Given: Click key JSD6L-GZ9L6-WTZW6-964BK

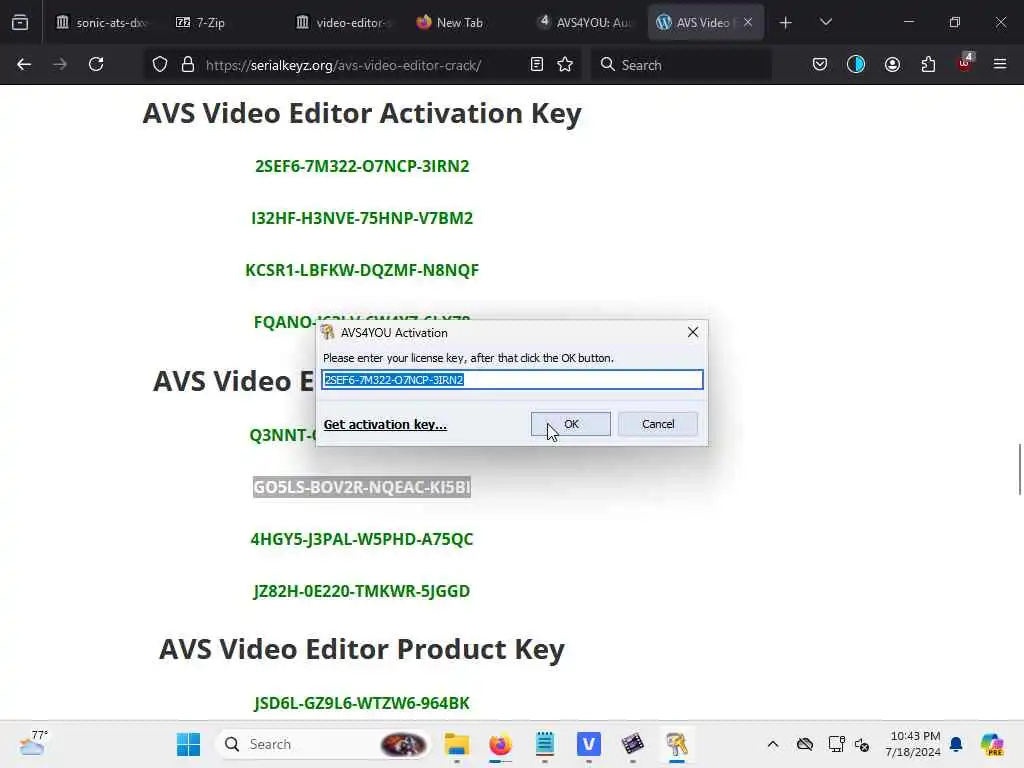Looking at the screenshot, I should click(362, 703).
